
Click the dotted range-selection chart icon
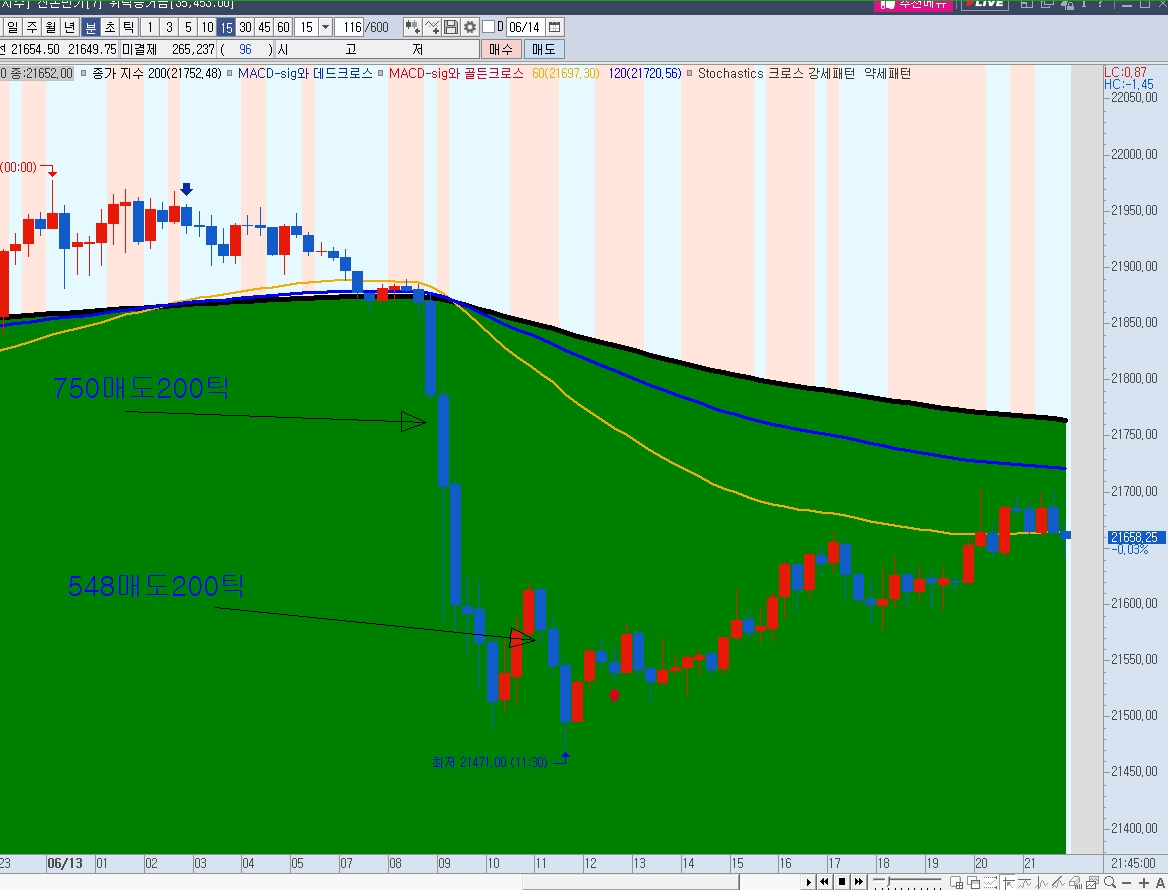(991, 883)
